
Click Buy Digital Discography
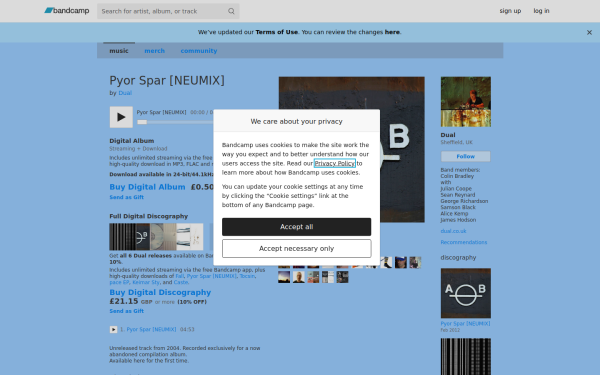coord(160,292)
